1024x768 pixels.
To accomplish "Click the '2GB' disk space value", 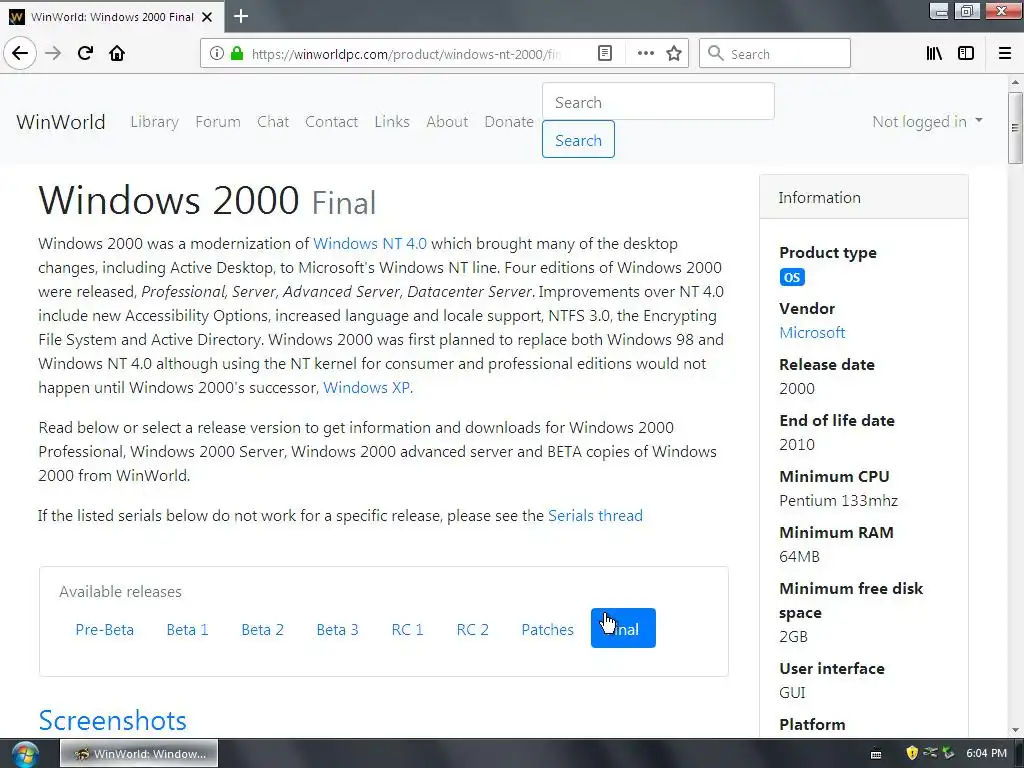I will coord(793,636).
